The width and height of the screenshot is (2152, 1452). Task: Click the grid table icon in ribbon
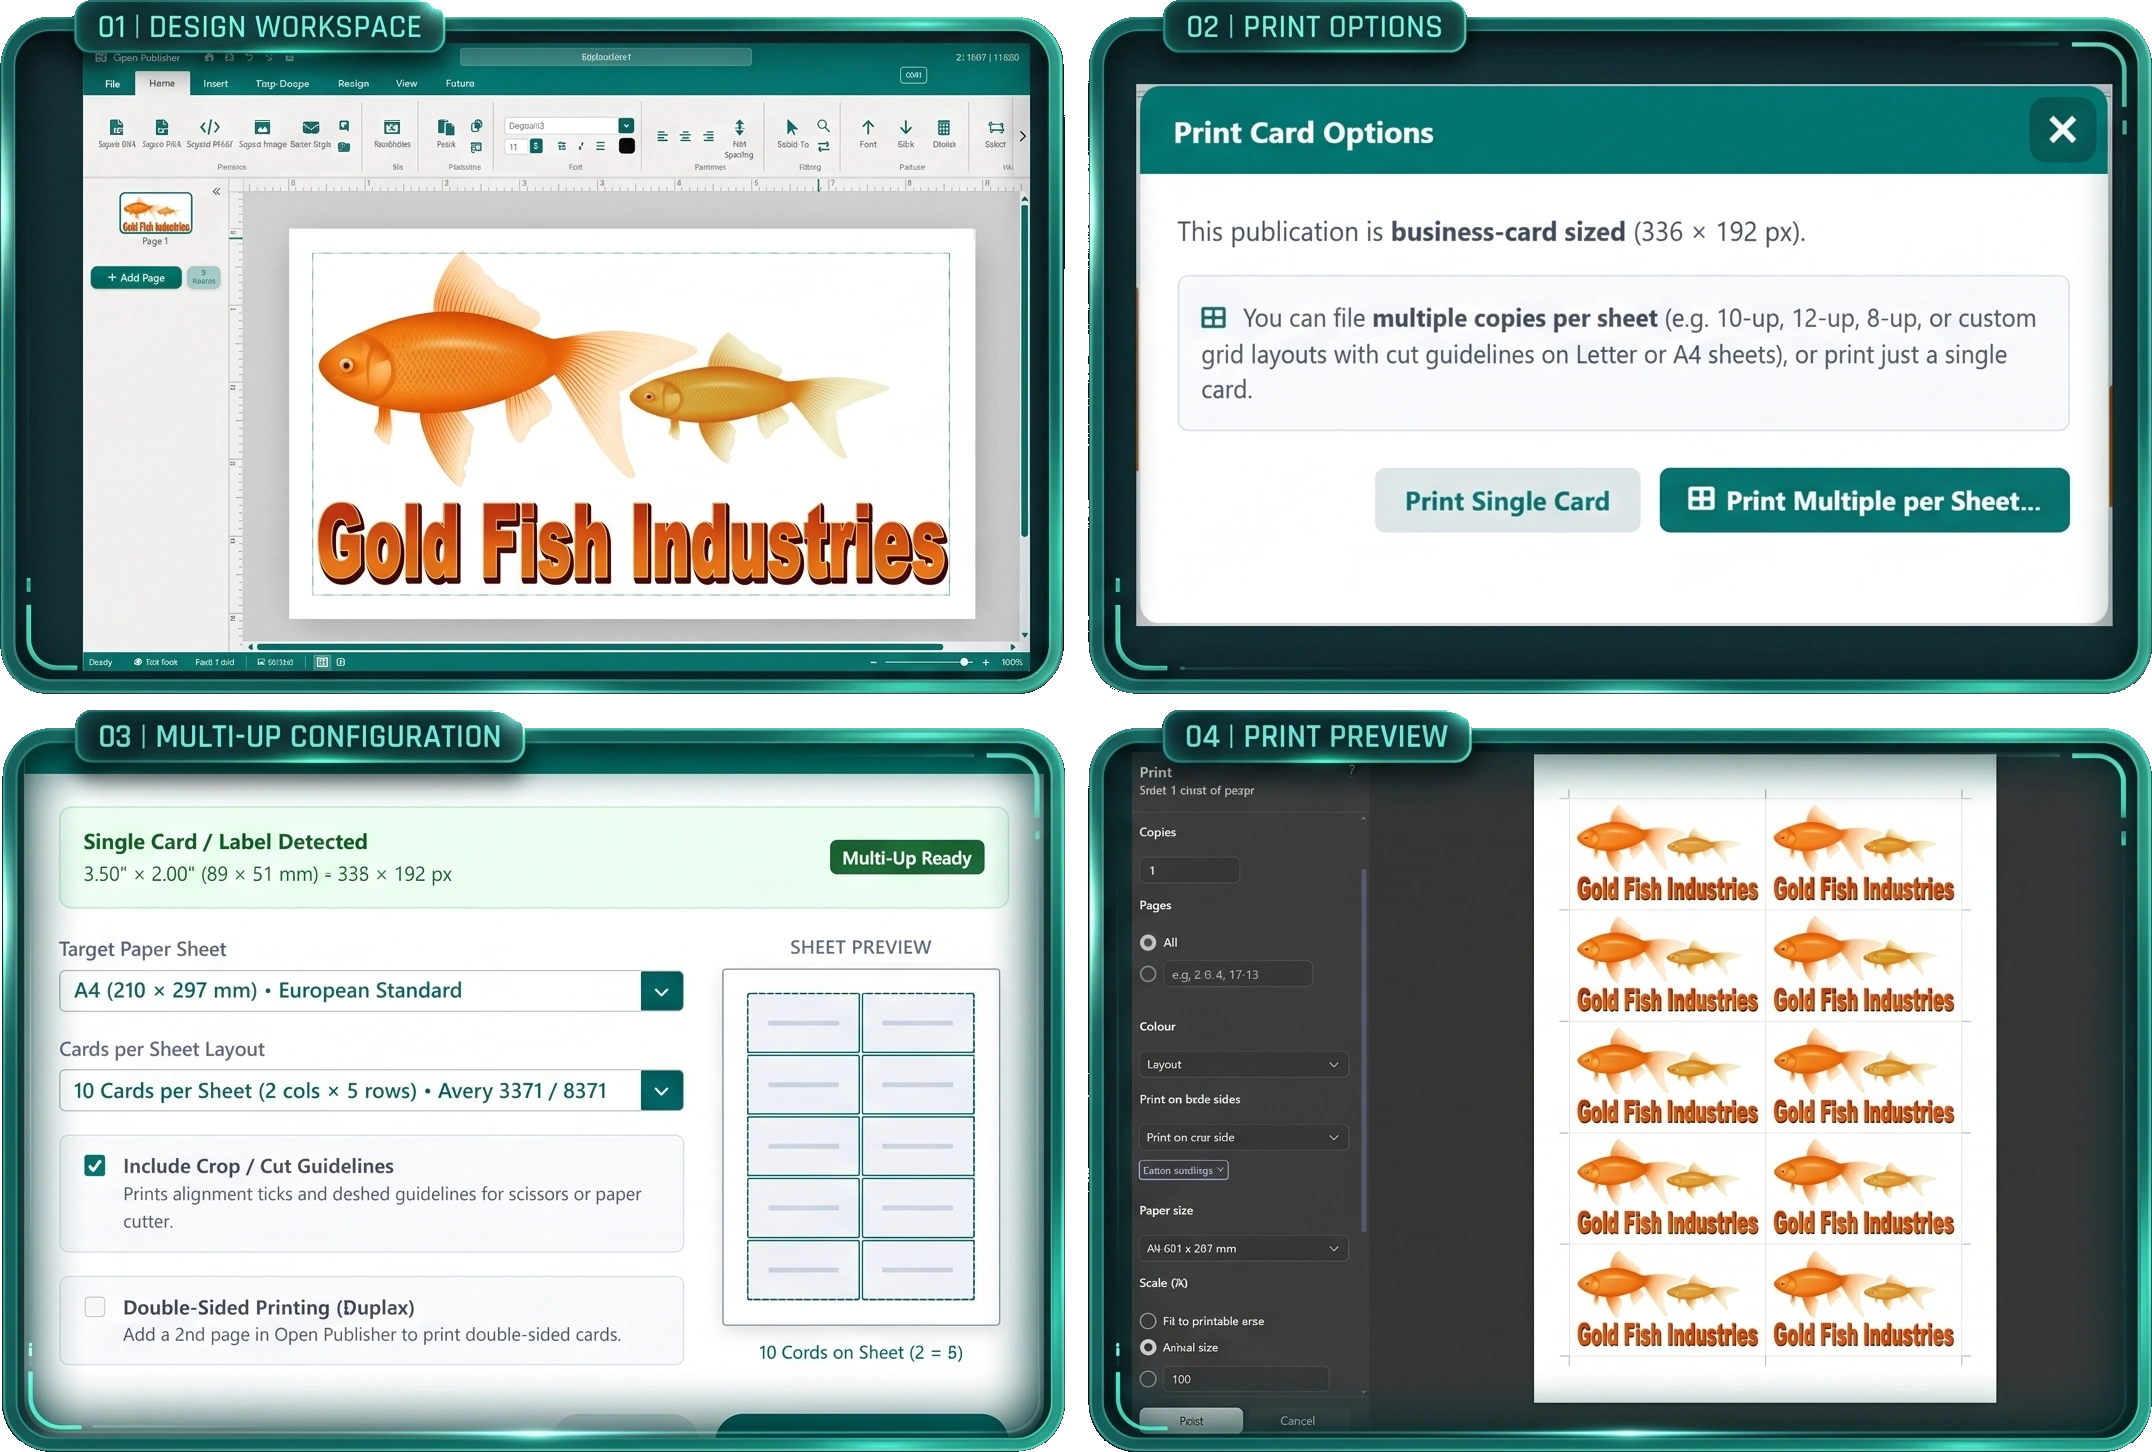944,127
